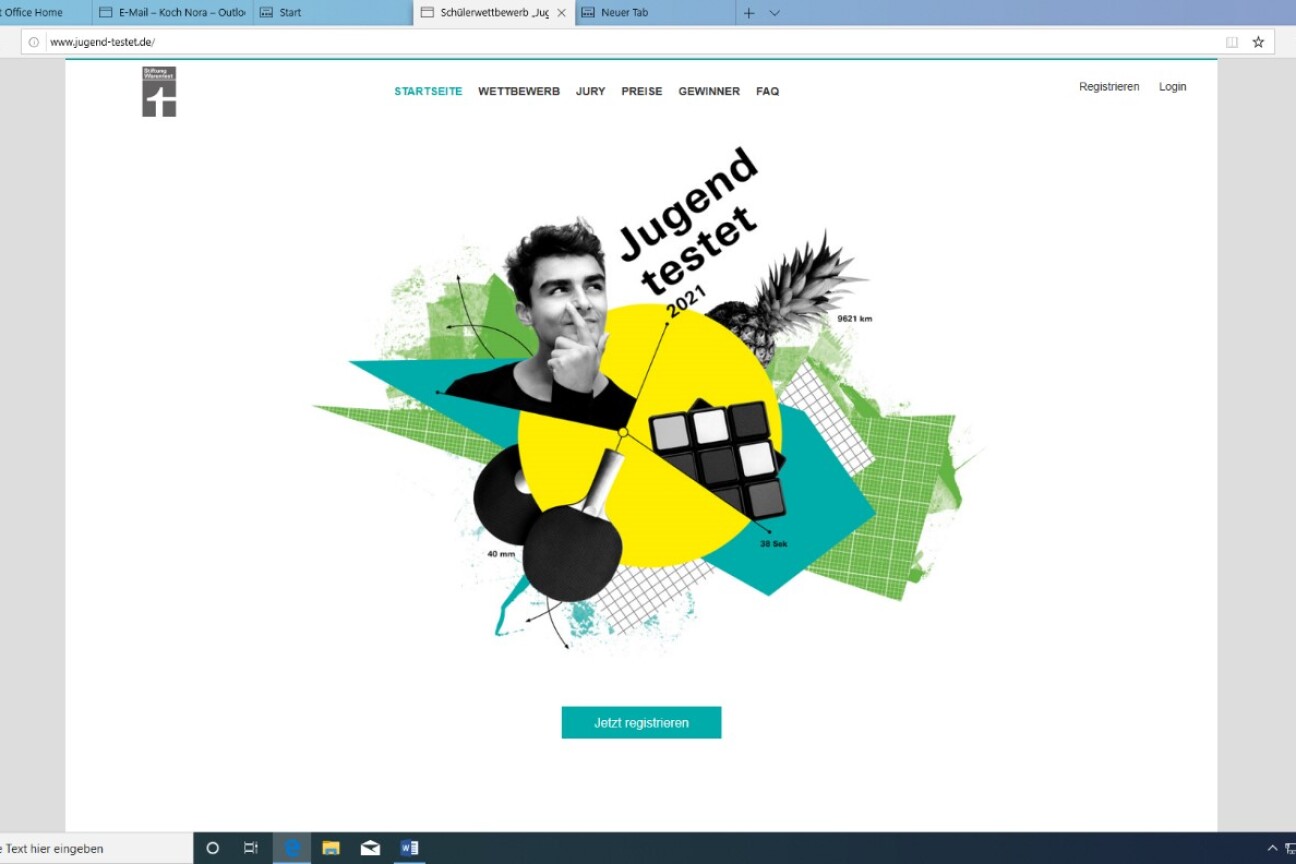View site information icon beside URL

34,42
